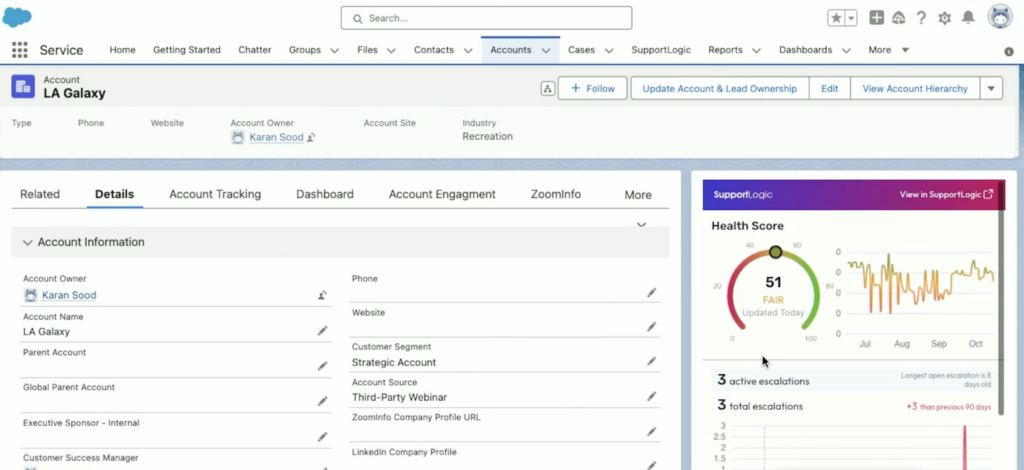
Task: Open the Chatter nav tab
Action: point(255,50)
